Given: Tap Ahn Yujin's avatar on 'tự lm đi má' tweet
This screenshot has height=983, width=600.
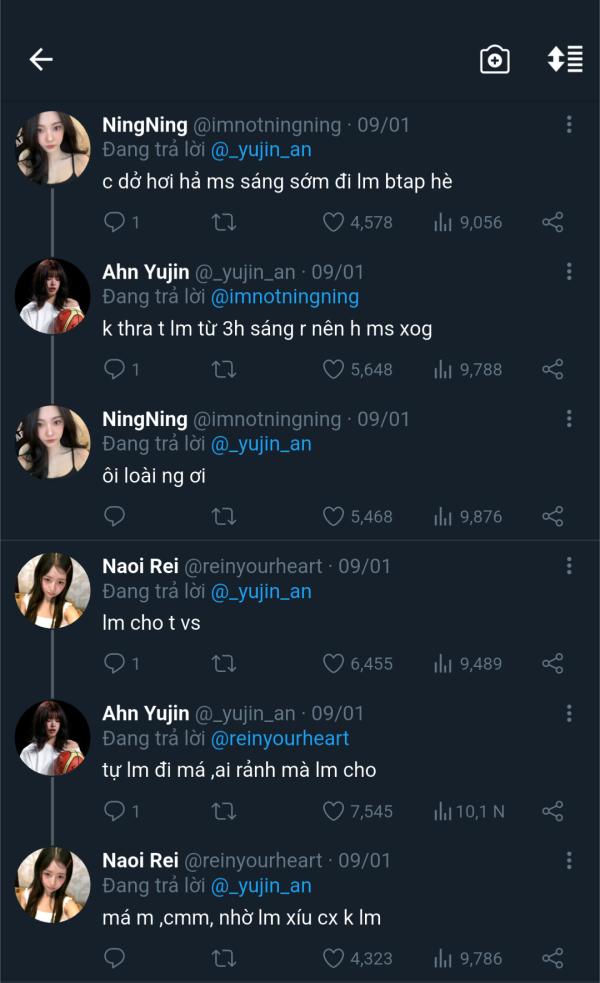Looking at the screenshot, I should pyautogui.click(x=53, y=737).
